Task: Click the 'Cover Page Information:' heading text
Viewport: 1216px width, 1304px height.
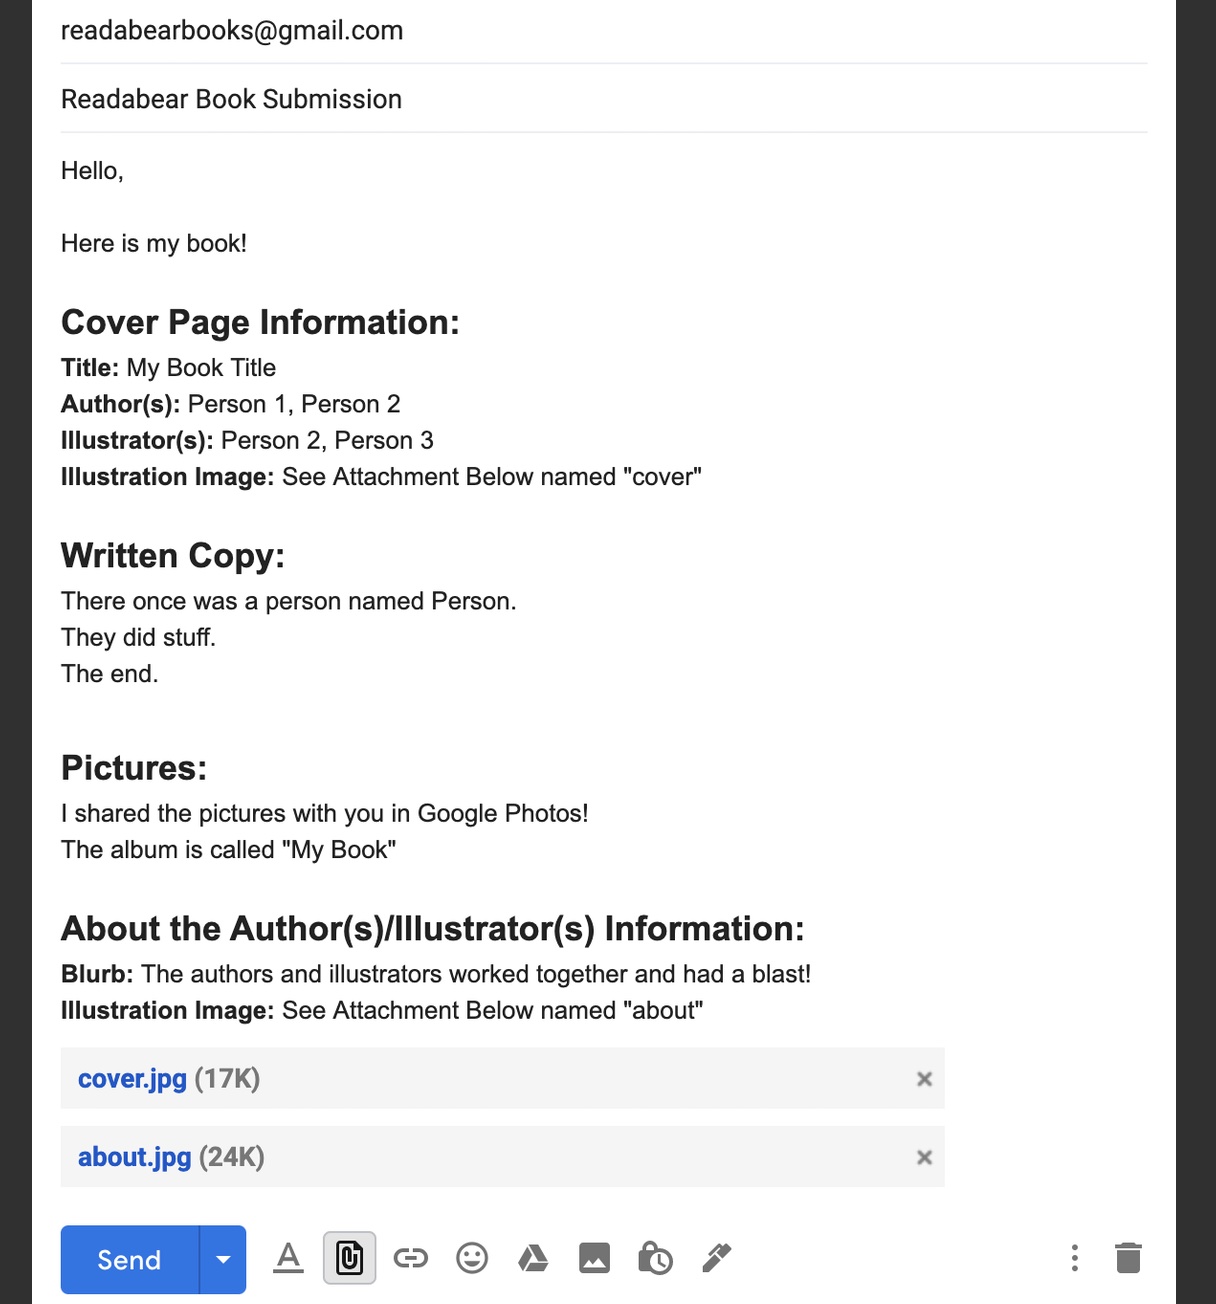Action: (260, 322)
